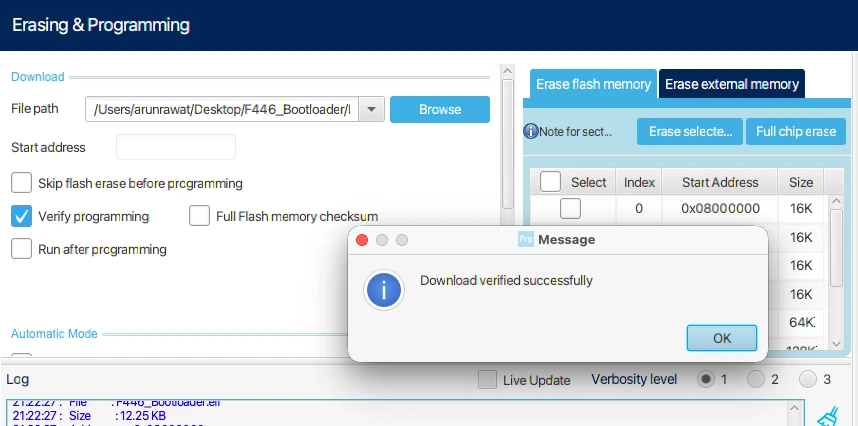The width and height of the screenshot is (858, 426).
Task: Click the Full chip erase button
Action: 795,131
